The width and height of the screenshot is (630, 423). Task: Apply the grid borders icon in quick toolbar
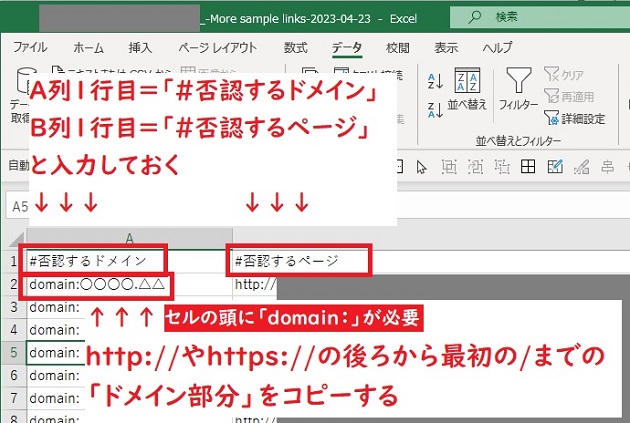point(528,166)
